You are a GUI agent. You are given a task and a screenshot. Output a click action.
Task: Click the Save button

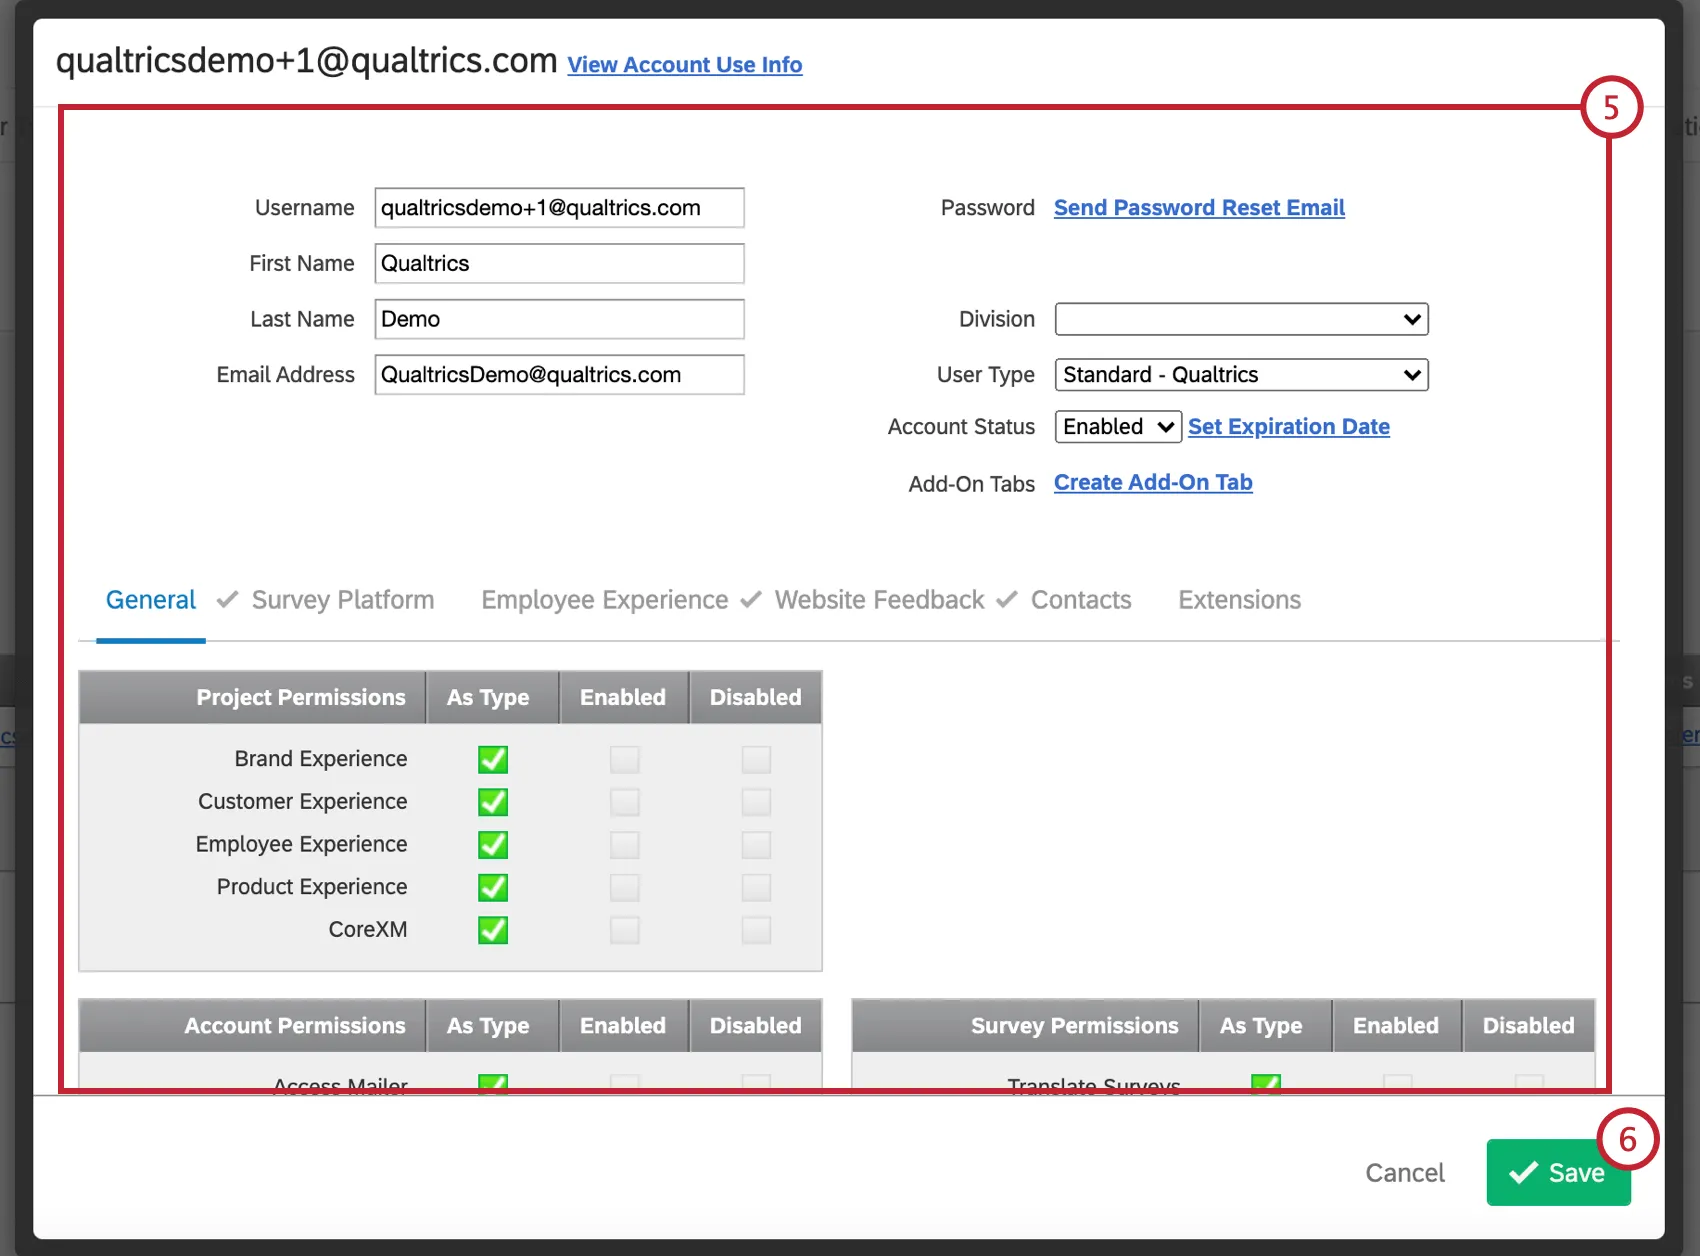[x=1558, y=1172]
